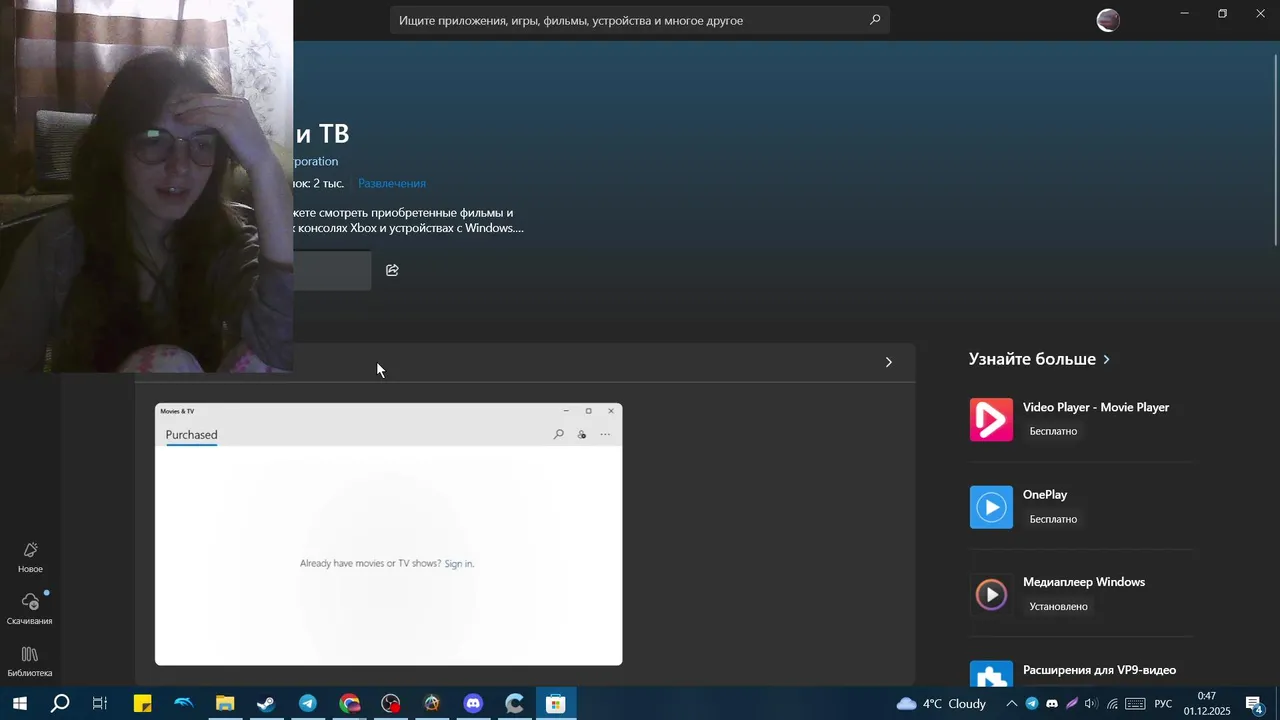
Task: Open the Новое section in sidebar
Action: click(x=30, y=558)
